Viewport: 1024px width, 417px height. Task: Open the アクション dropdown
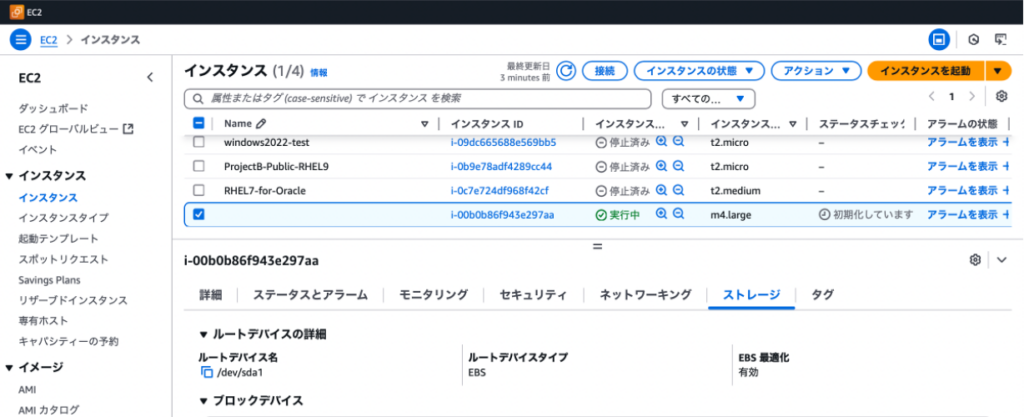[816, 71]
